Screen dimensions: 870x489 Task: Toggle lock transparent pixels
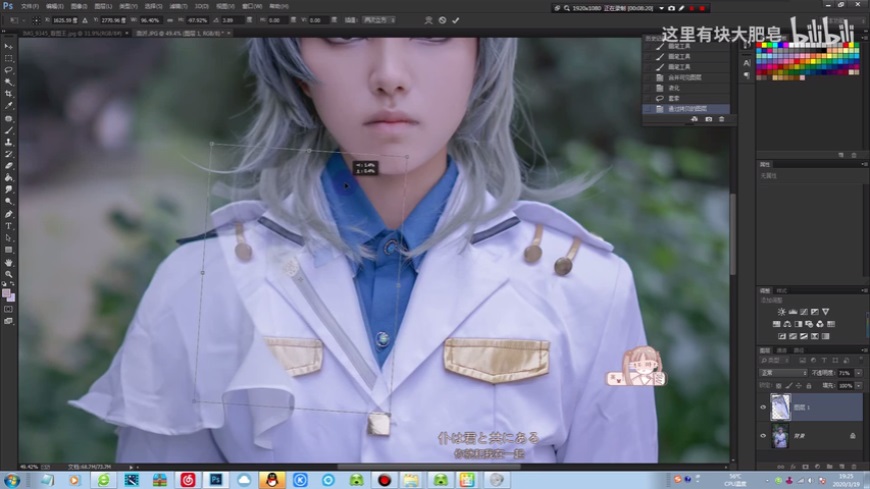(778, 386)
